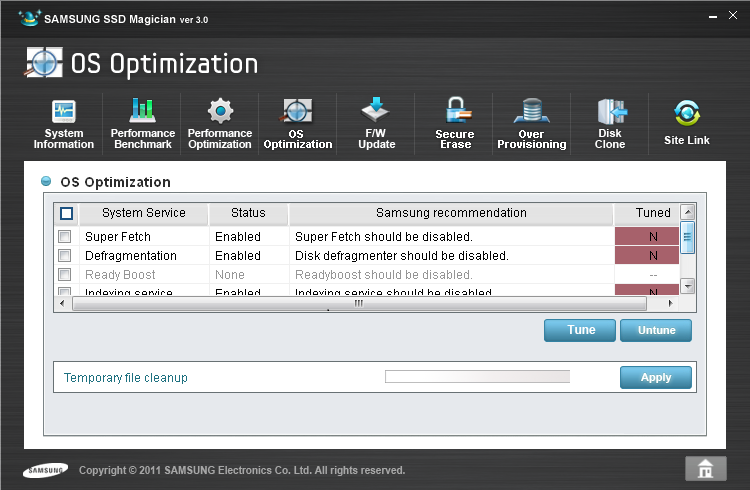Click the SSD Magician title bar icon

29,18
